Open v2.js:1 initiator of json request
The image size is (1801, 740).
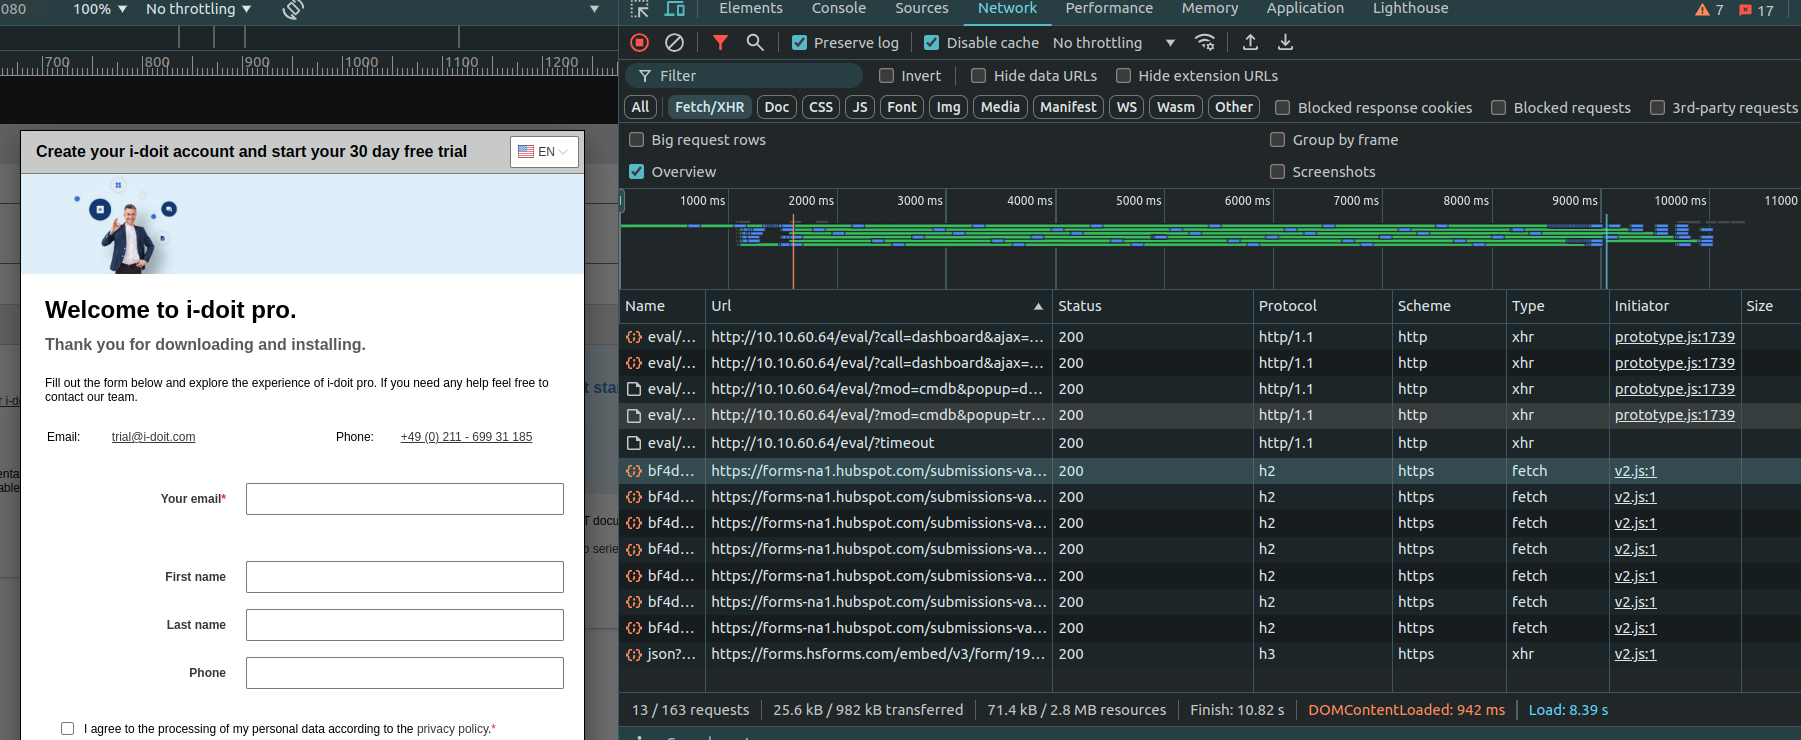coord(1635,654)
